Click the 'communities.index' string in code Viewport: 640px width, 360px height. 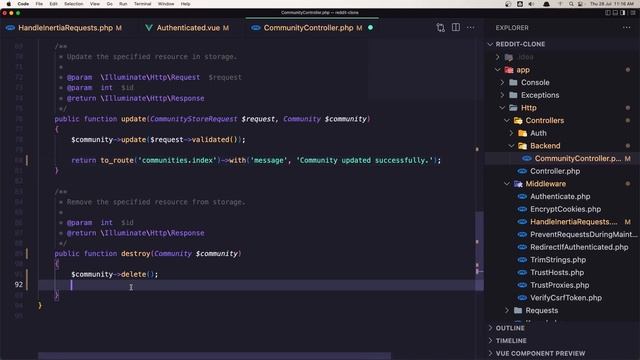178,160
